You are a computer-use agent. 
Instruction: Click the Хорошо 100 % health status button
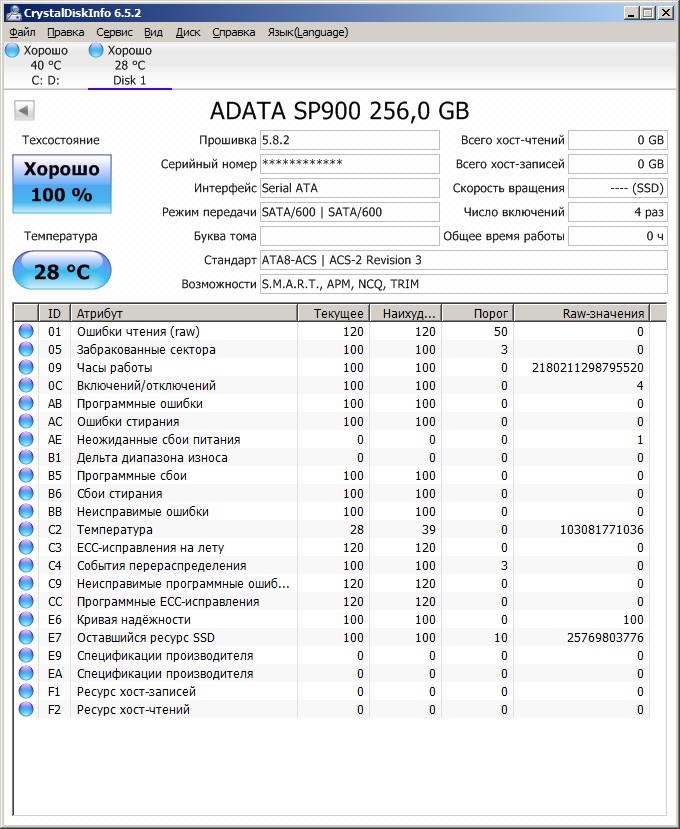[62, 183]
